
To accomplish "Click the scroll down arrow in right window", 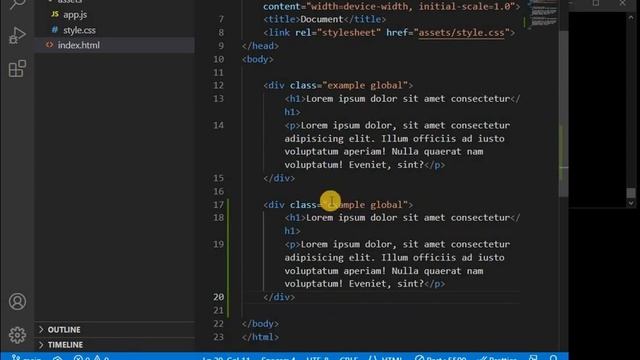I will (631, 203).
